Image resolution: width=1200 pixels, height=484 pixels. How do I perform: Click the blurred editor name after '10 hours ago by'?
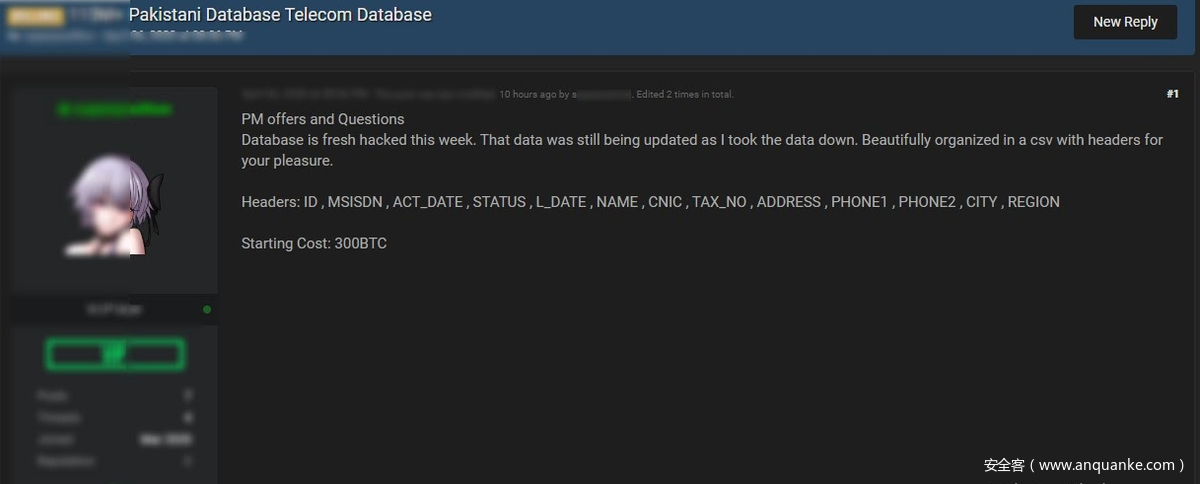pyautogui.click(x=602, y=95)
